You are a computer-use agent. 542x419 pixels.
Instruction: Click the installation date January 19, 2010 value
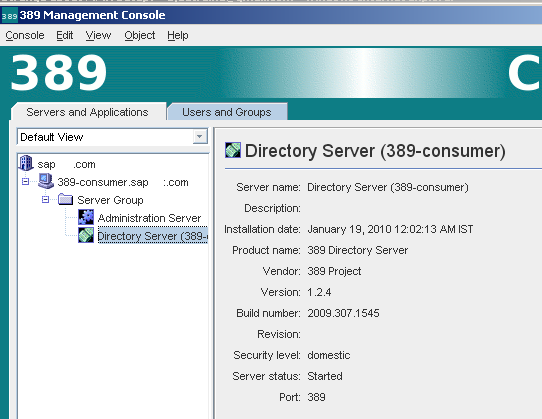click(x=390, y=229)
